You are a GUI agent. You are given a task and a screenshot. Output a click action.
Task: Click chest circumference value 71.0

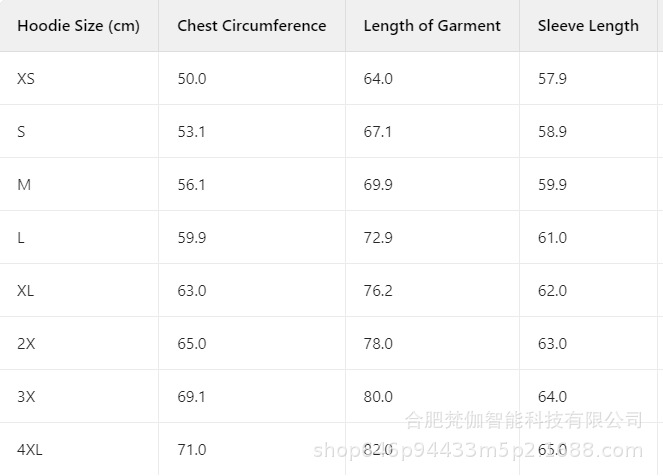(192, 449)
